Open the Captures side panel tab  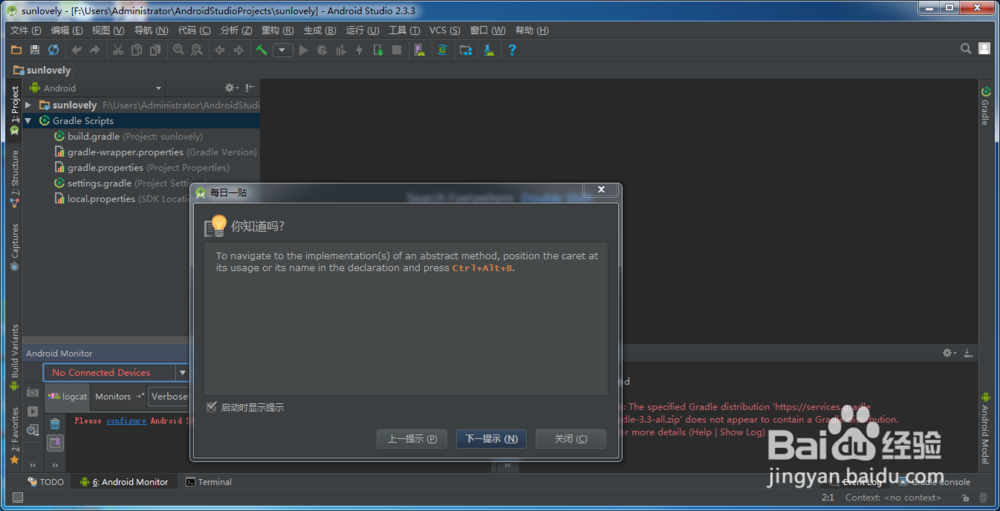[x=15, y=247]
